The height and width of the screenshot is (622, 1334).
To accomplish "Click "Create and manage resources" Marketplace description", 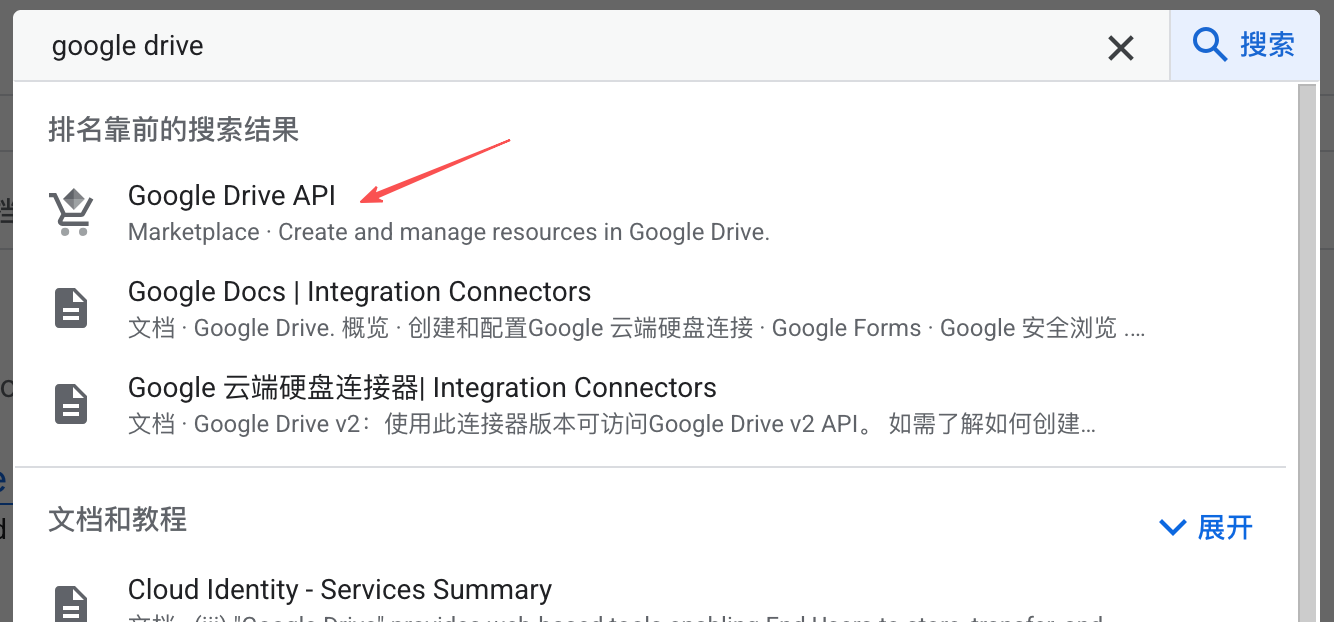I will point(523,232).
